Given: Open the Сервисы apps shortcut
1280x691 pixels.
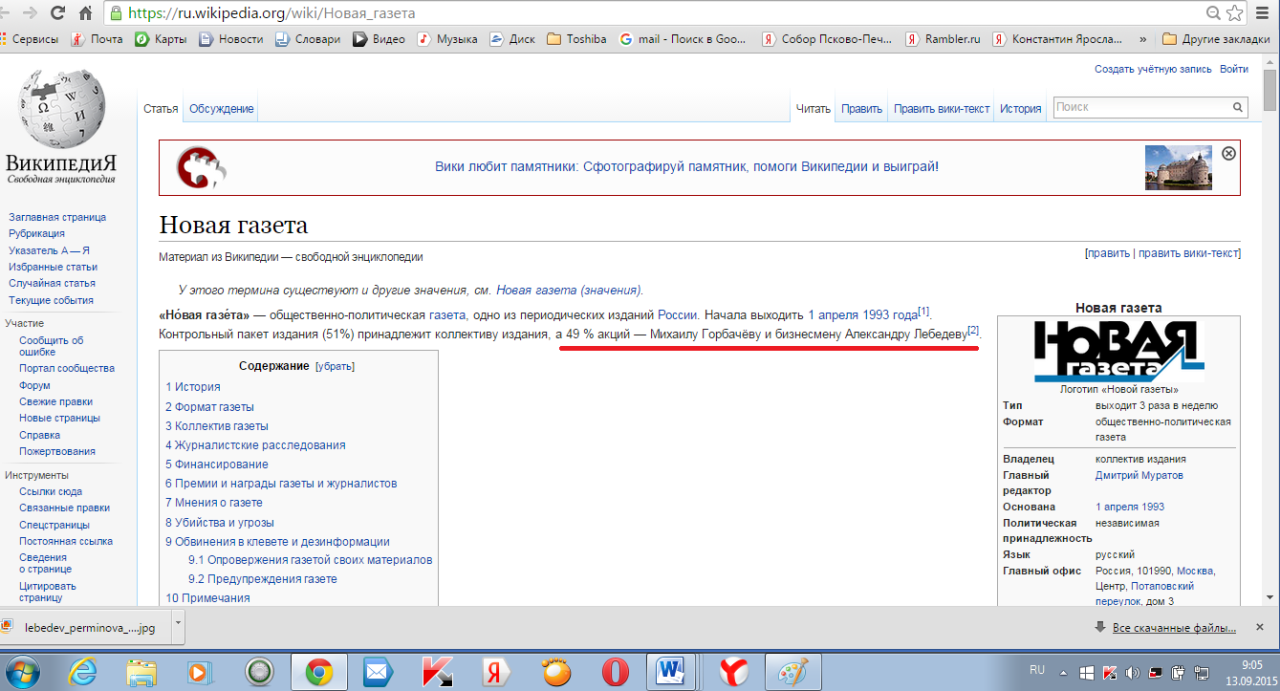Looking at the screenshot, I should (x=32, y=39).
